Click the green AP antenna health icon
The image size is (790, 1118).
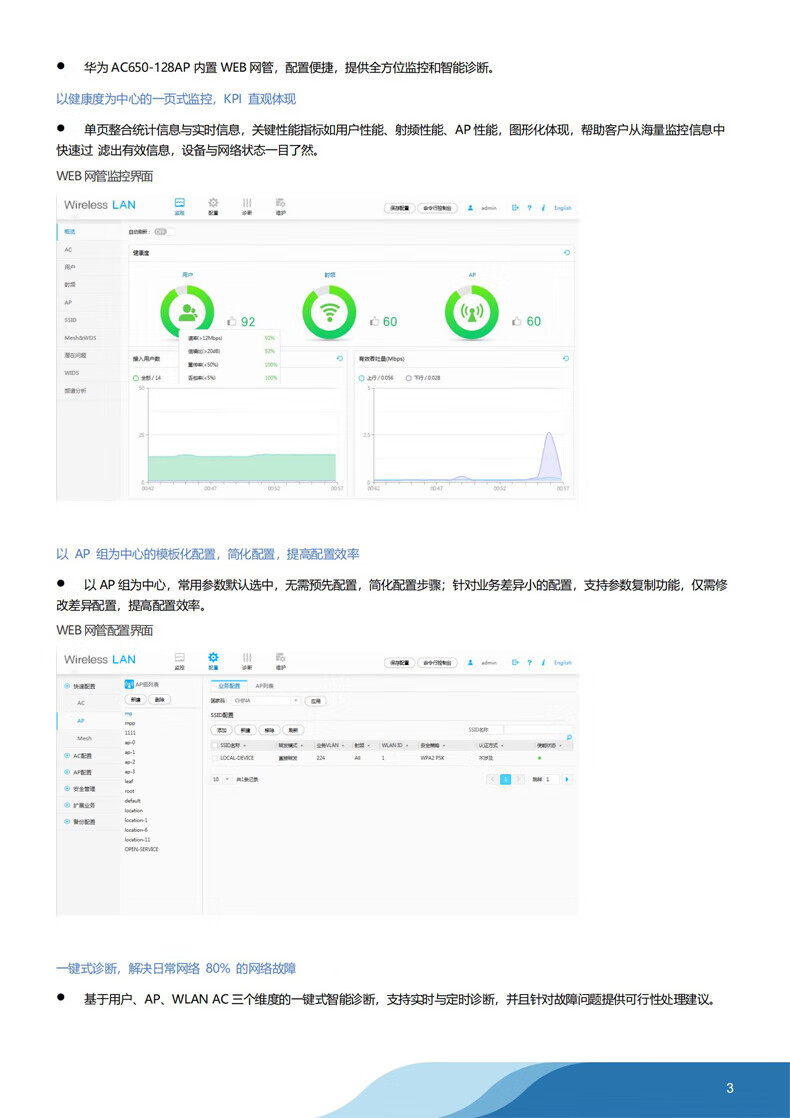pyautogui.click(x=470, y=313)
